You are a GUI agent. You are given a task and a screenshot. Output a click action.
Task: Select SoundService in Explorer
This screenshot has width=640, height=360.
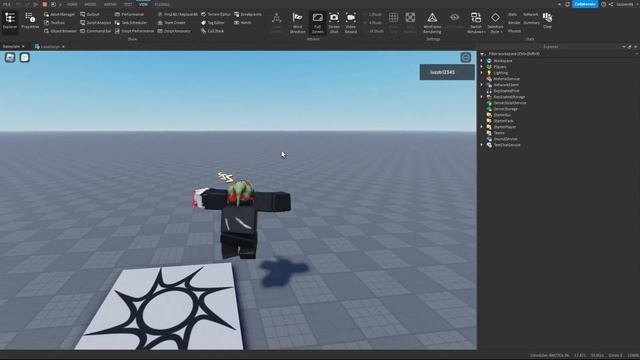505,139
